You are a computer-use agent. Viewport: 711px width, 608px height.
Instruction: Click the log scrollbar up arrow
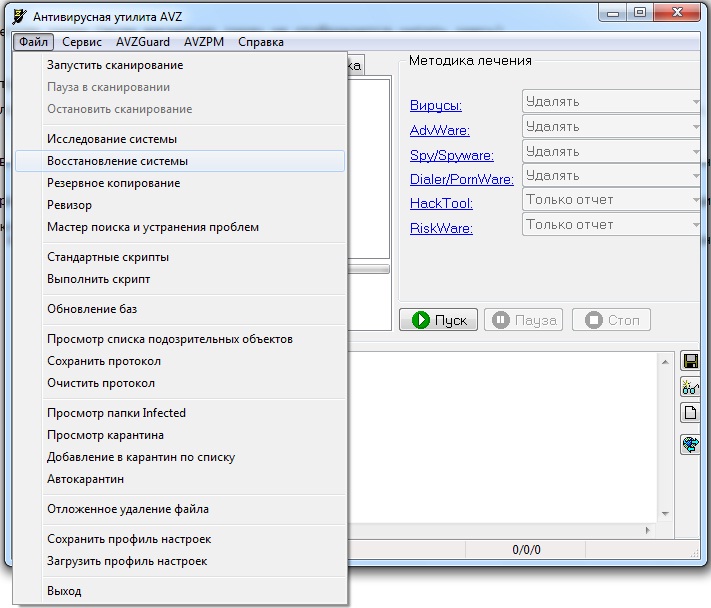665,362
